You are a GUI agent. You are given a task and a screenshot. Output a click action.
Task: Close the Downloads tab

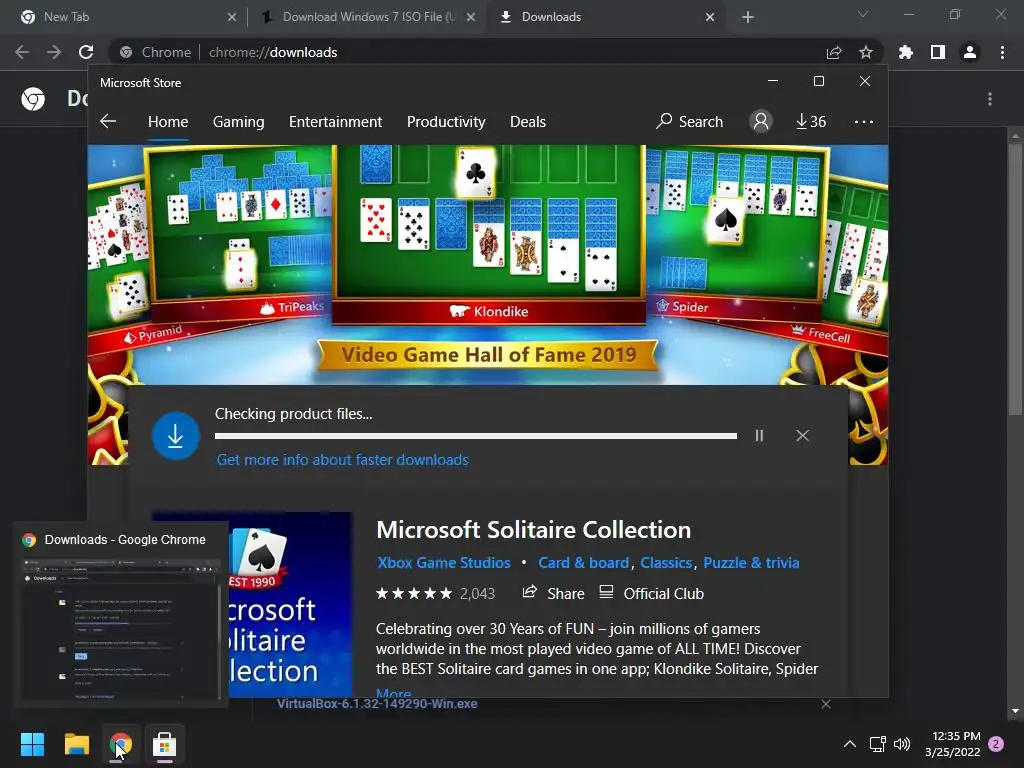(x=710, y=17)
